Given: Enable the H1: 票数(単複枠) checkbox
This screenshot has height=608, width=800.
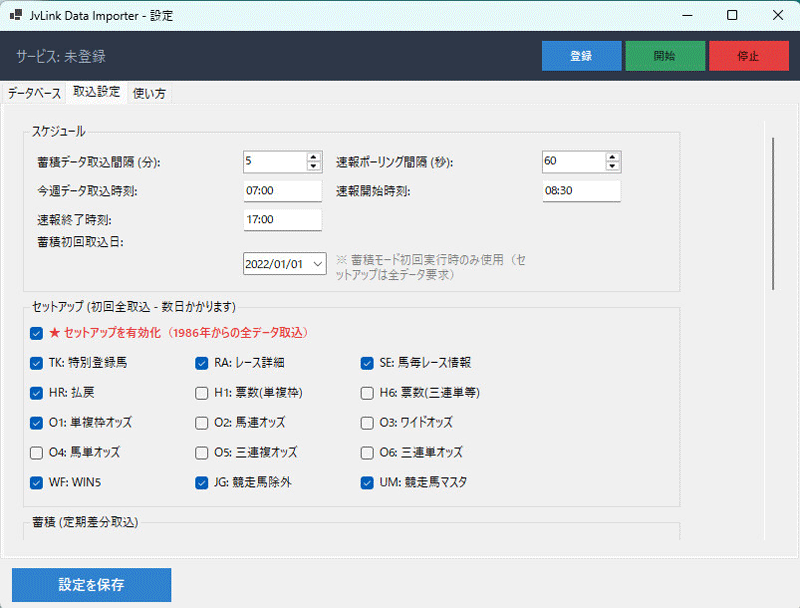Looking at the screenshot, I should [202, 393].
